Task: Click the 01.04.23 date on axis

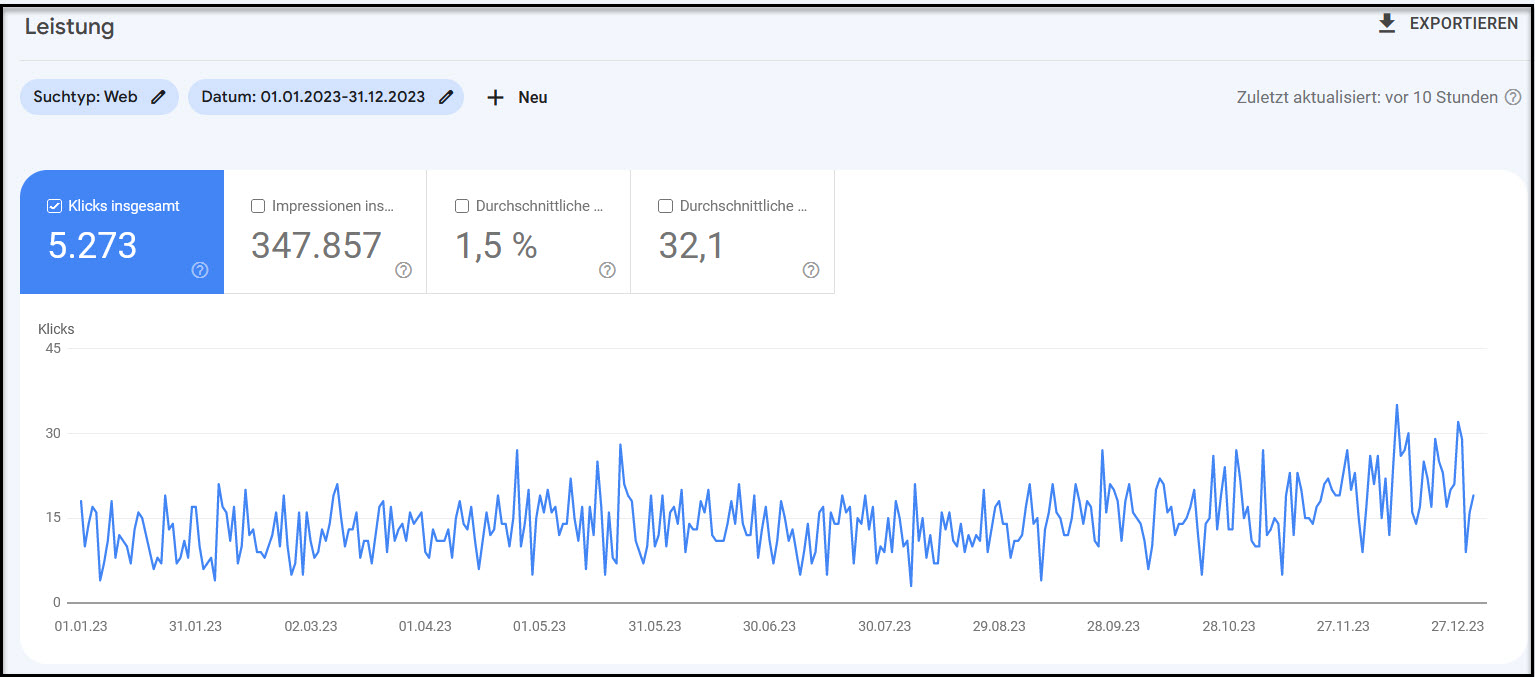Action: coord(425,626)
